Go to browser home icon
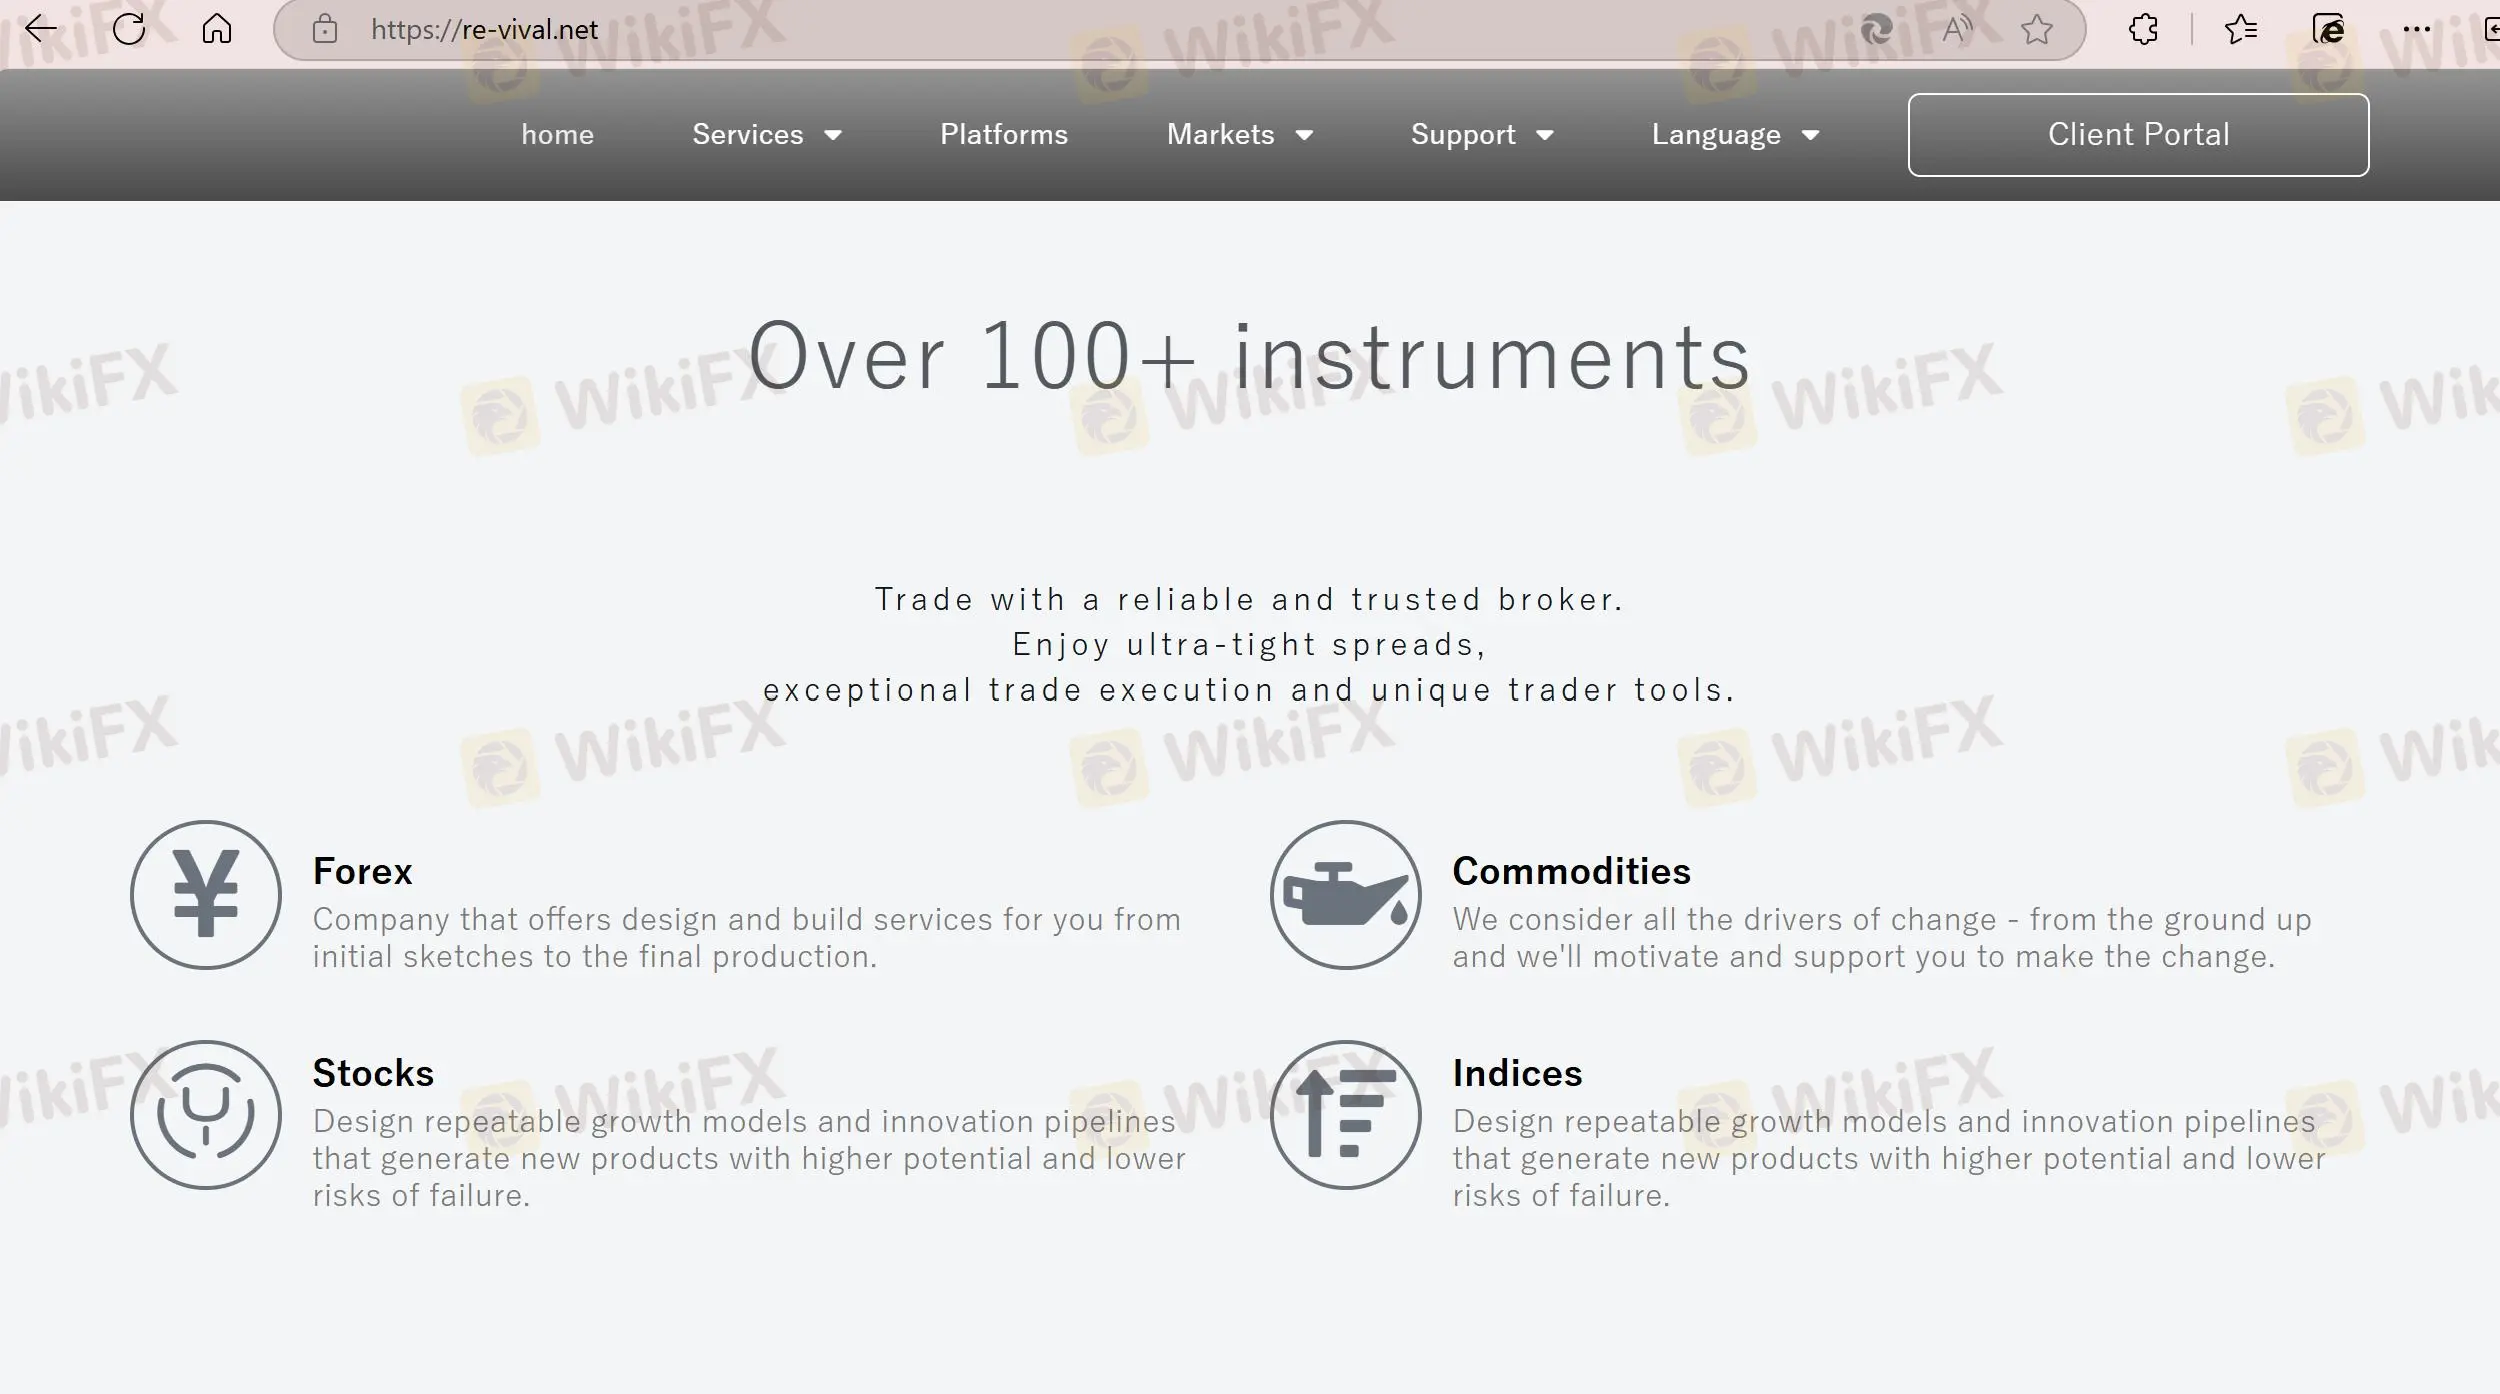 (x=216, y=29)
